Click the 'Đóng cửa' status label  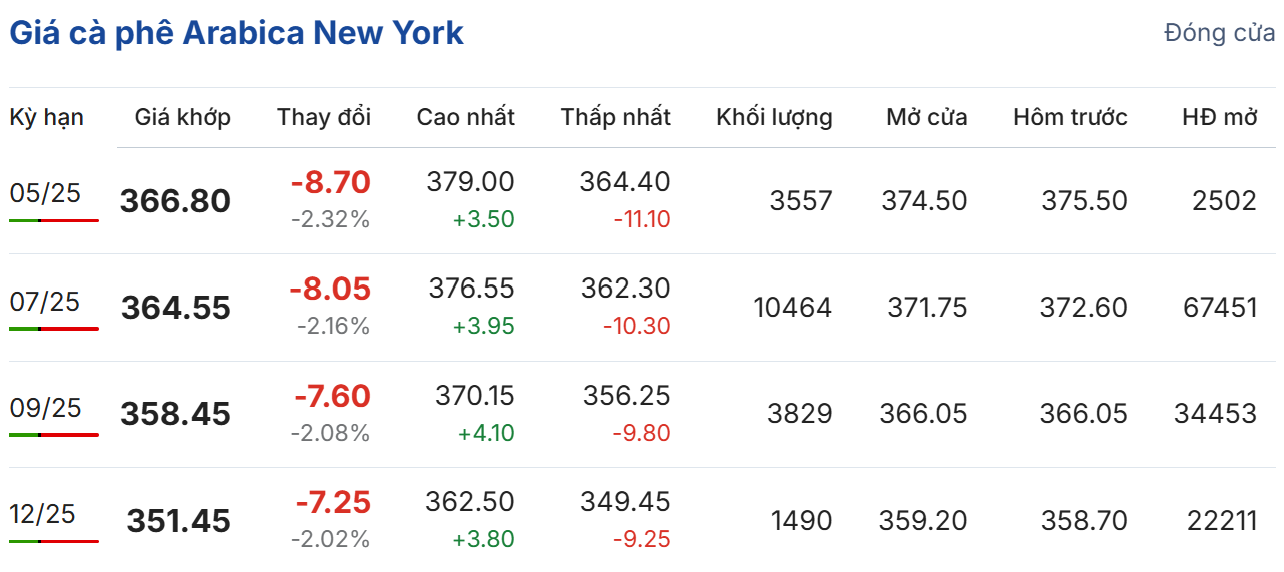tap(1219, 33)
